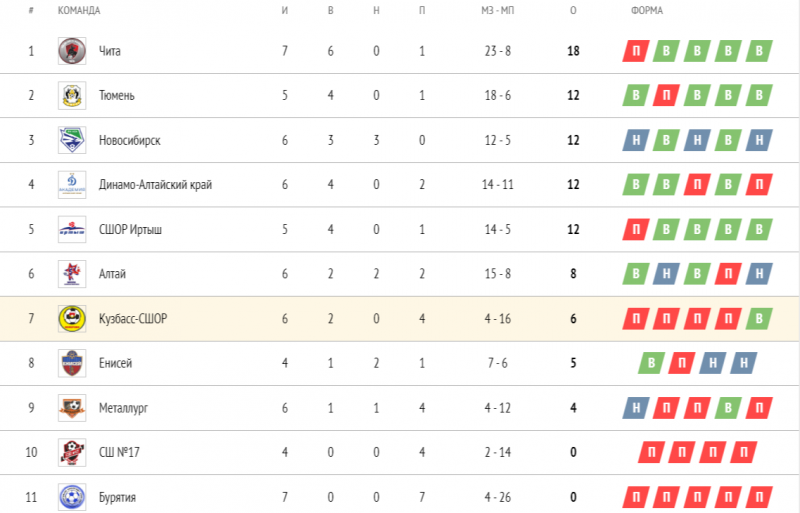Click the СШОР Иртыш team logo
Viewport: 800px width, 513px height.
pyautogui.click(x=71, y=229)
